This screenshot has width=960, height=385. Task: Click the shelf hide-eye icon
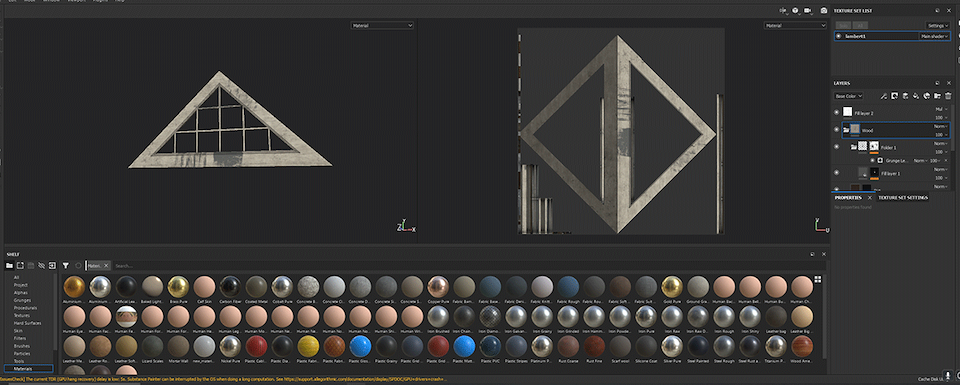(x=42, y=266)
